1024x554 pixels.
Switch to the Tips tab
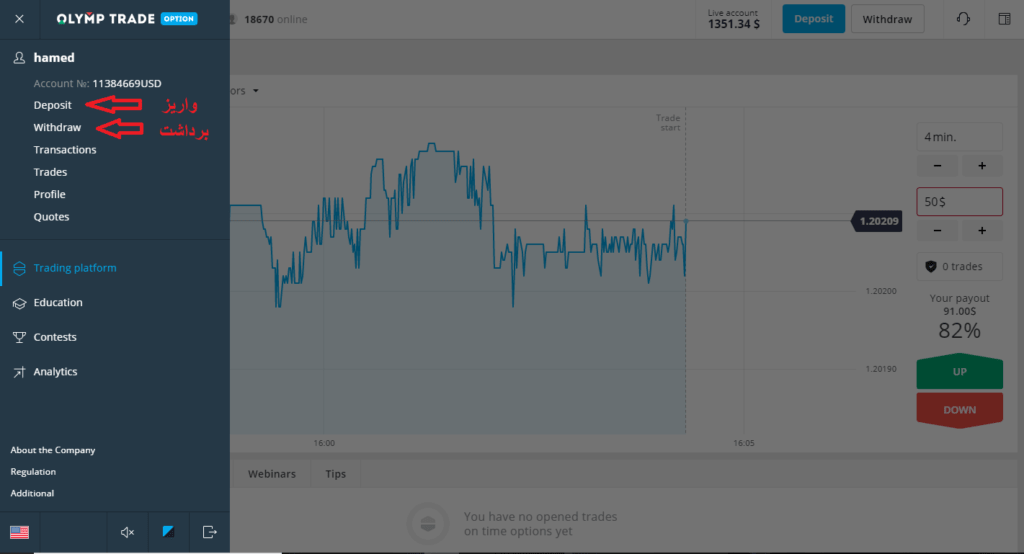(x=336, y=474)
